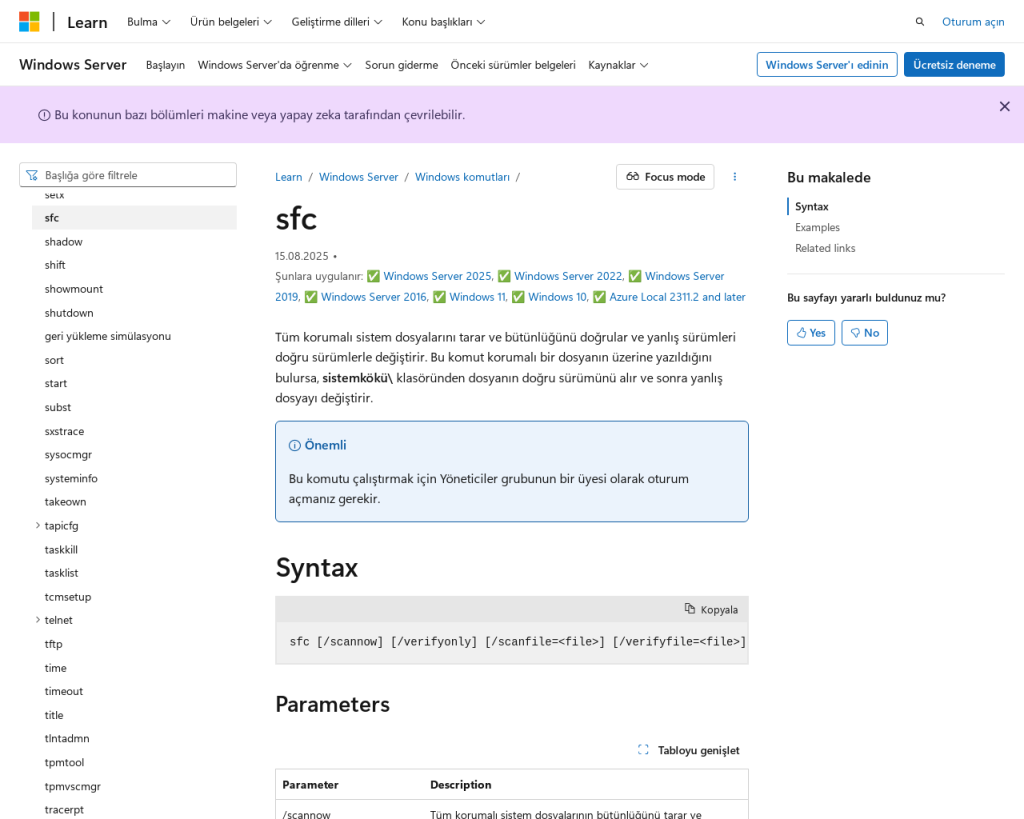
Task: Open Sorun giderme page
Action: pos(401,65)
